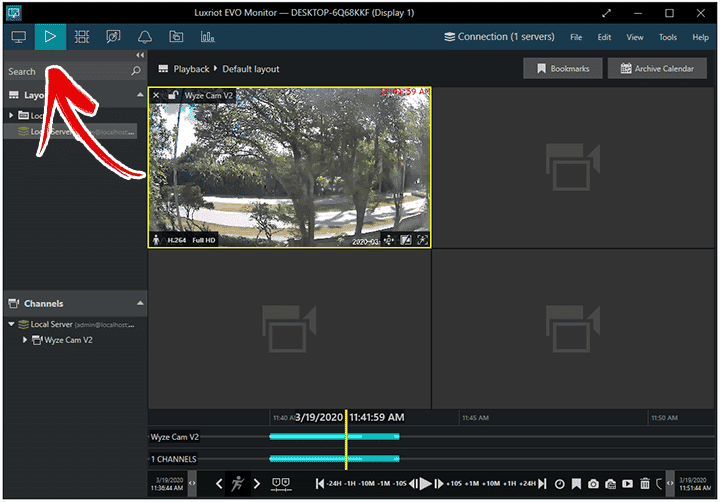720x502 pixels.
Task: Toggle the PTZ control icon on camera view
Action: (x=389, y=240)
